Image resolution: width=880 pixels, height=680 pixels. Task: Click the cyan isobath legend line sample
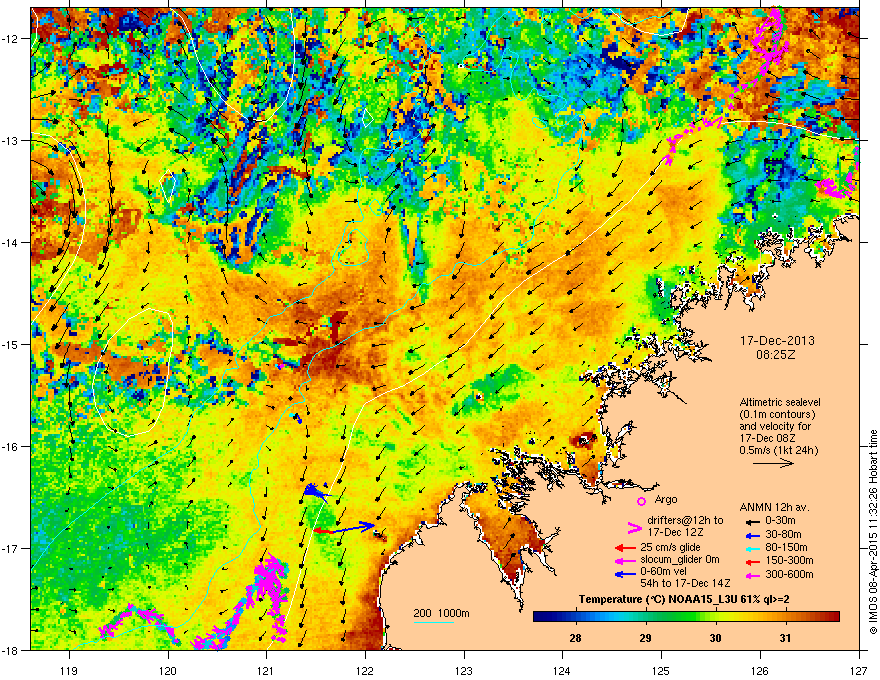434,622
